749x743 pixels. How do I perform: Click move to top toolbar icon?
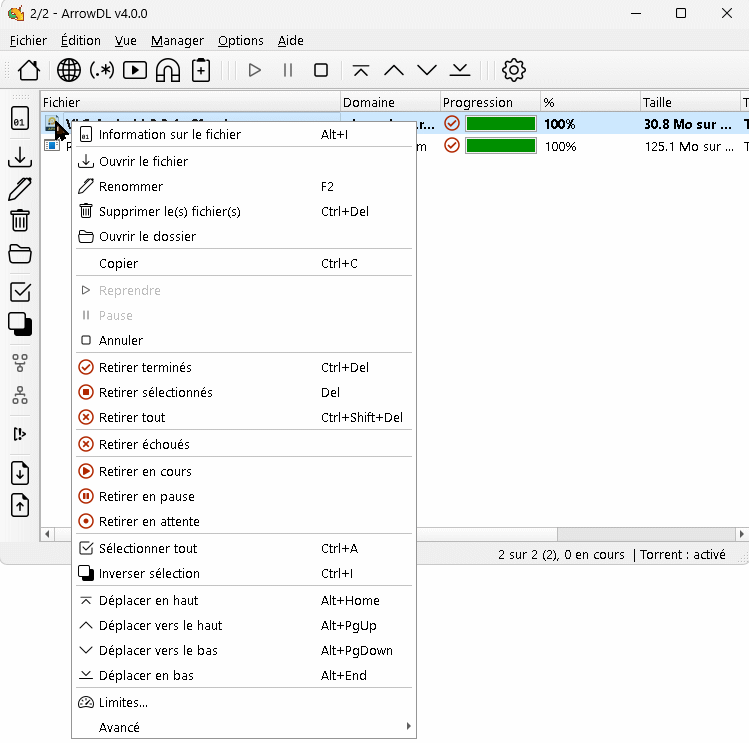(x=361, y=70)
